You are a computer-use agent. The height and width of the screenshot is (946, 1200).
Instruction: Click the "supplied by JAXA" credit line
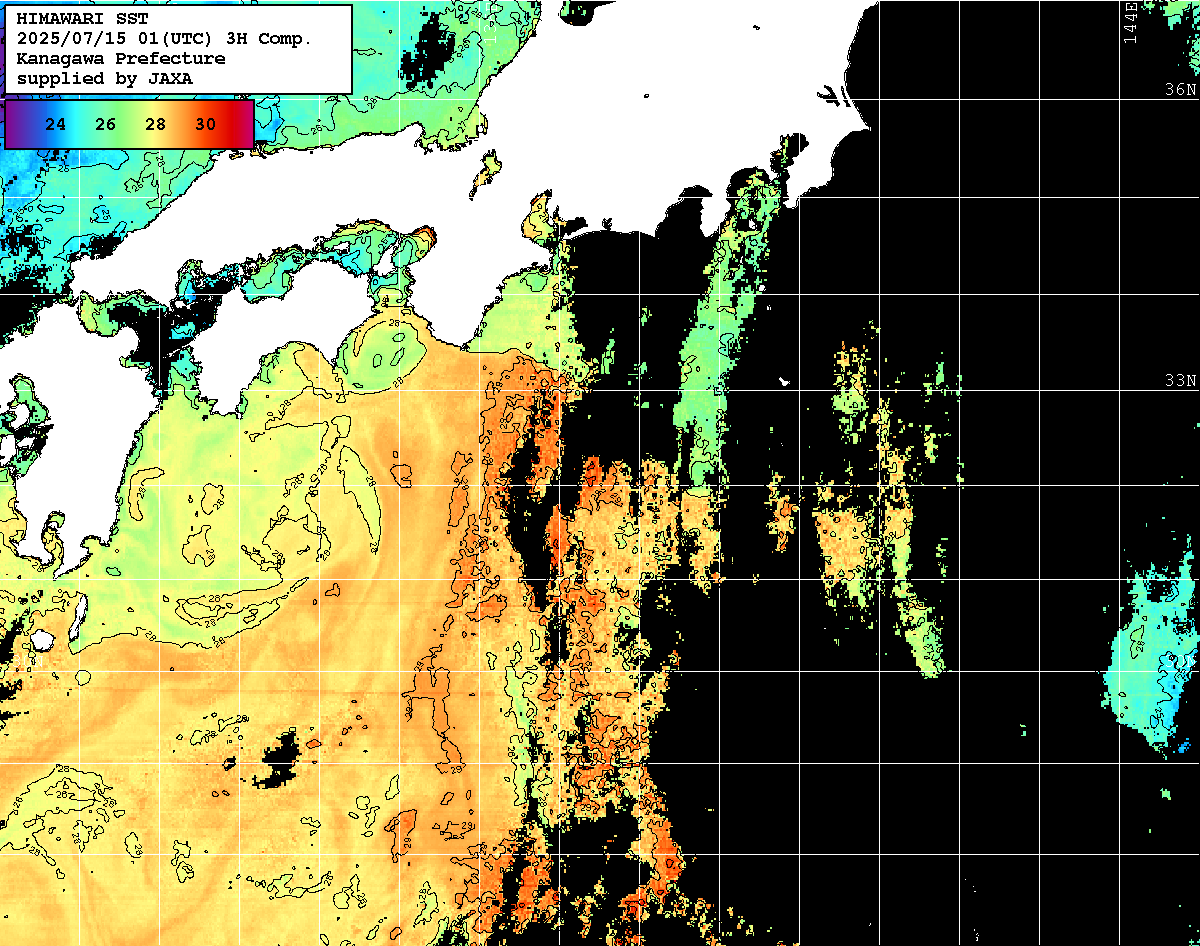click(105, 78)
